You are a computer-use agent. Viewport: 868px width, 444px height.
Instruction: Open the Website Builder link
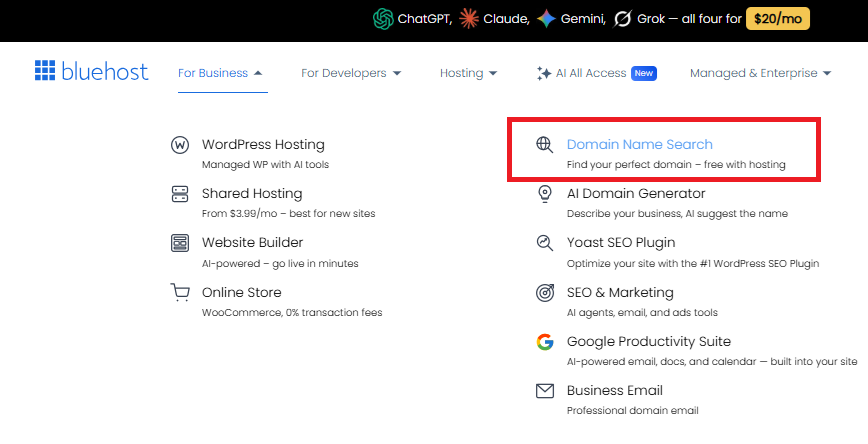click(x=252, y=242)
